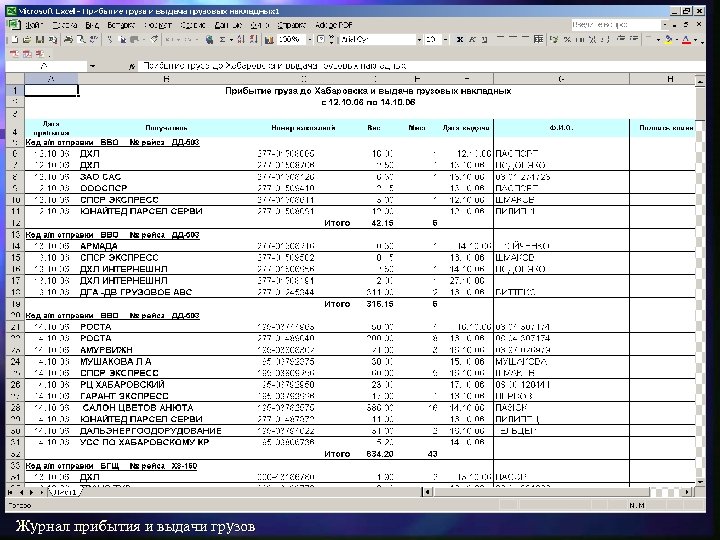Open the Правка menu
The image size is (720, 540).
pyautogui.click(x=65, y=25)
